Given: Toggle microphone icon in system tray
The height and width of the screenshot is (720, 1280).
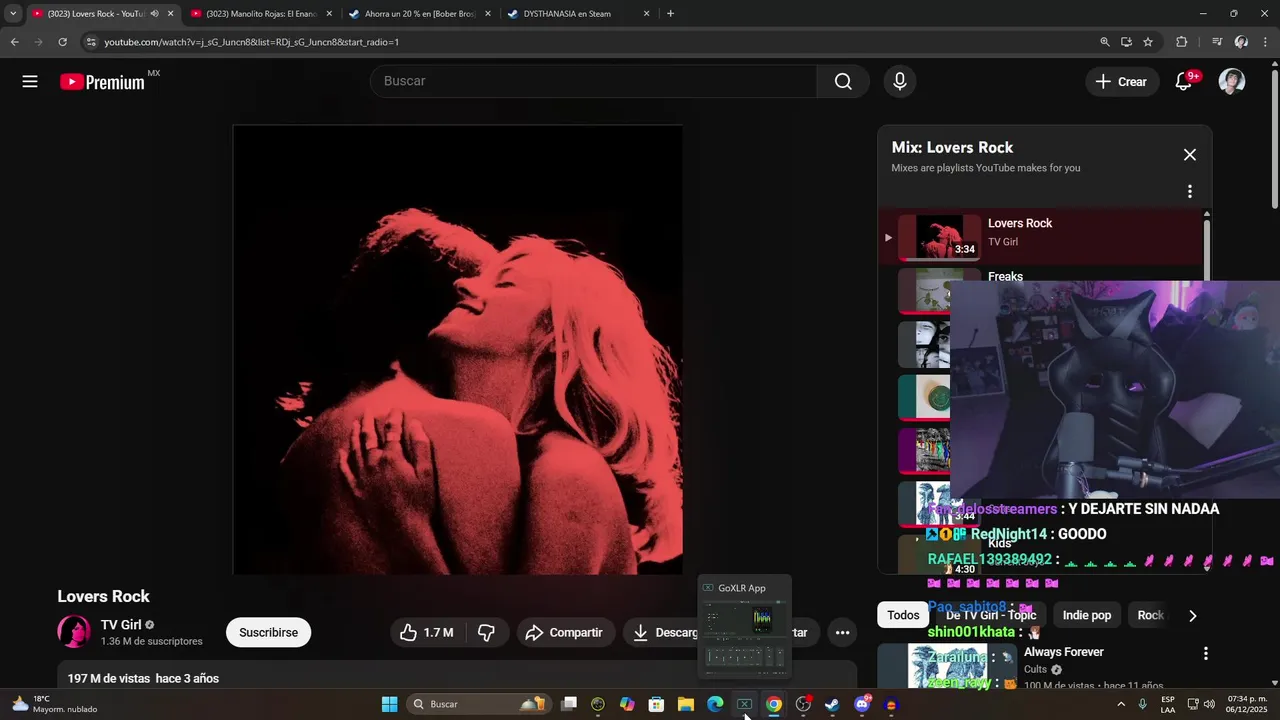Looking at the screenshot, I should click(x=1142, y=704).
